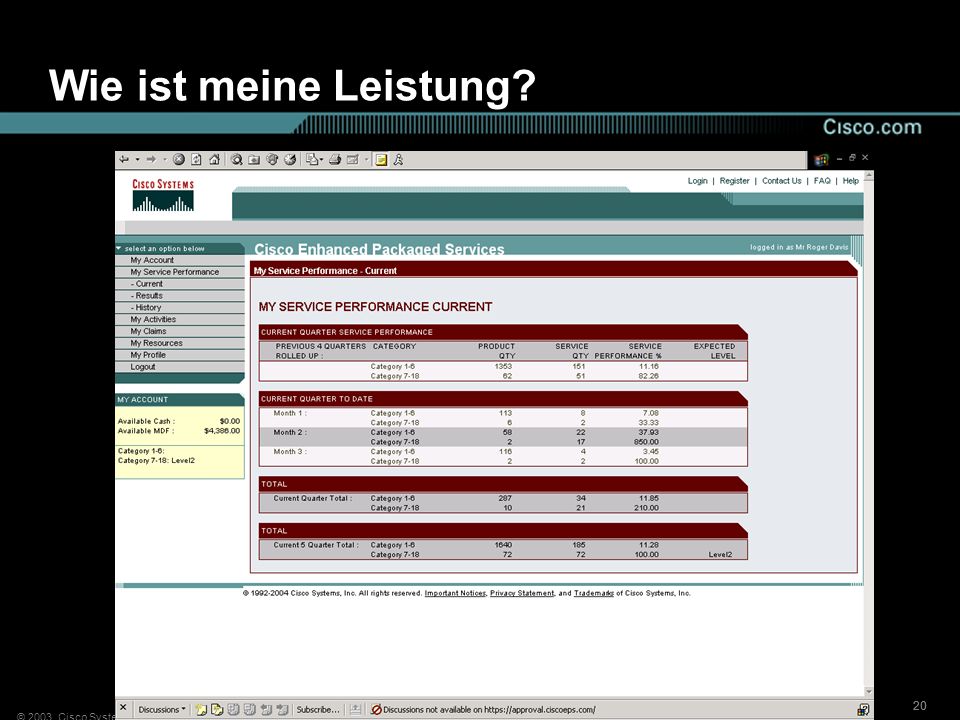
Task: Open the Forward button history dropdown arrow
Action: coord(164,160)
